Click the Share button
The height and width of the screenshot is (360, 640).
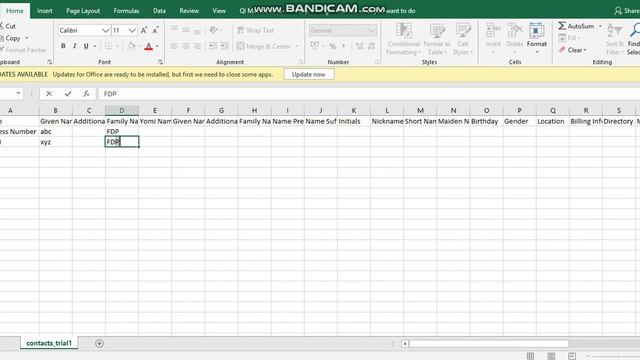click(x=627, y=11)
